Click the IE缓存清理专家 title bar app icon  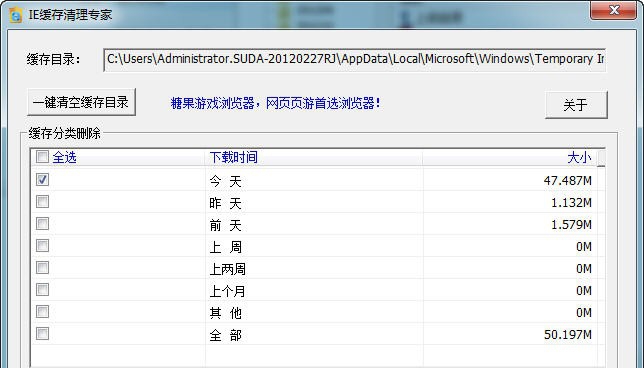coord(16,15)
